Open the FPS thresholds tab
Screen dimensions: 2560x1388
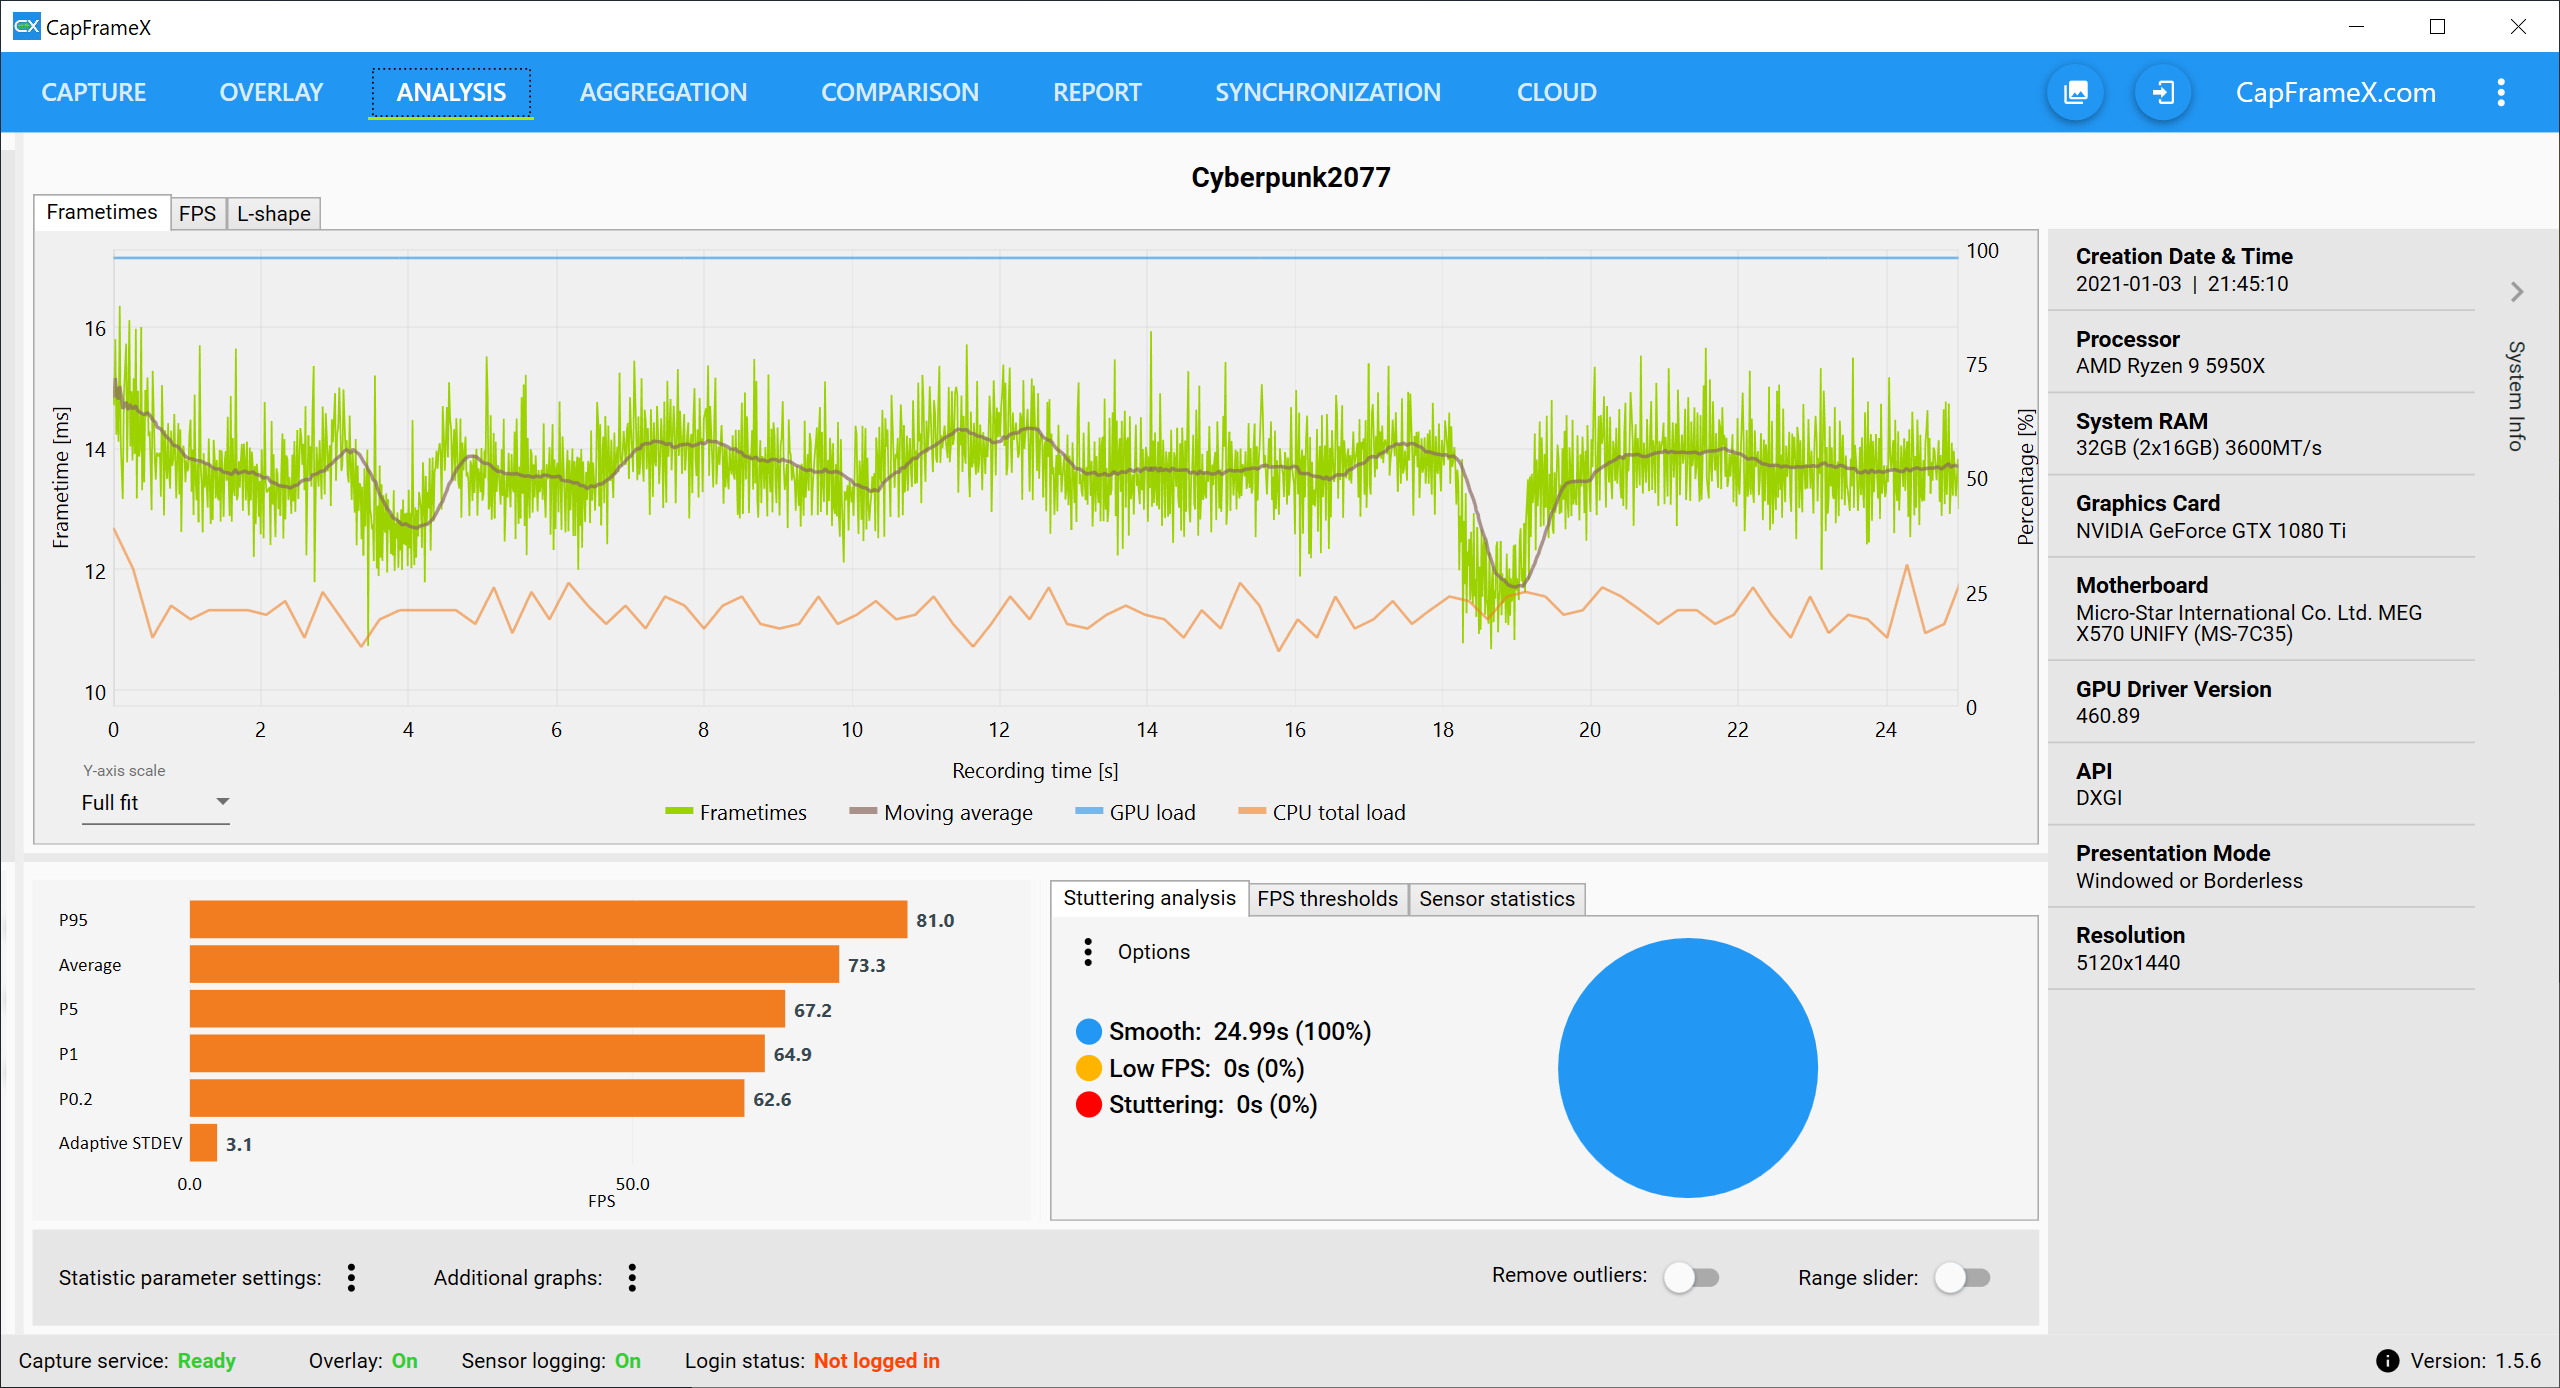[x=1327, y=898]
